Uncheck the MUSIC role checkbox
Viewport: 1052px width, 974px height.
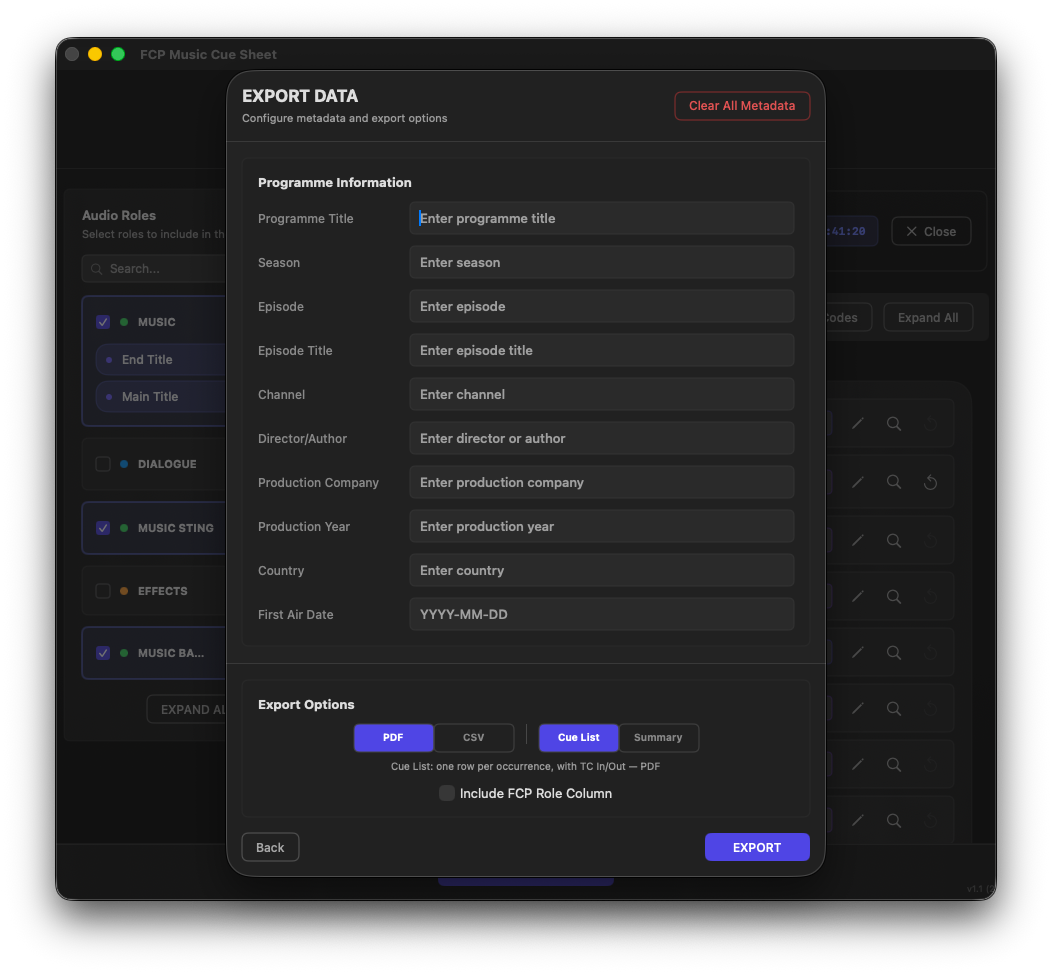103,322
